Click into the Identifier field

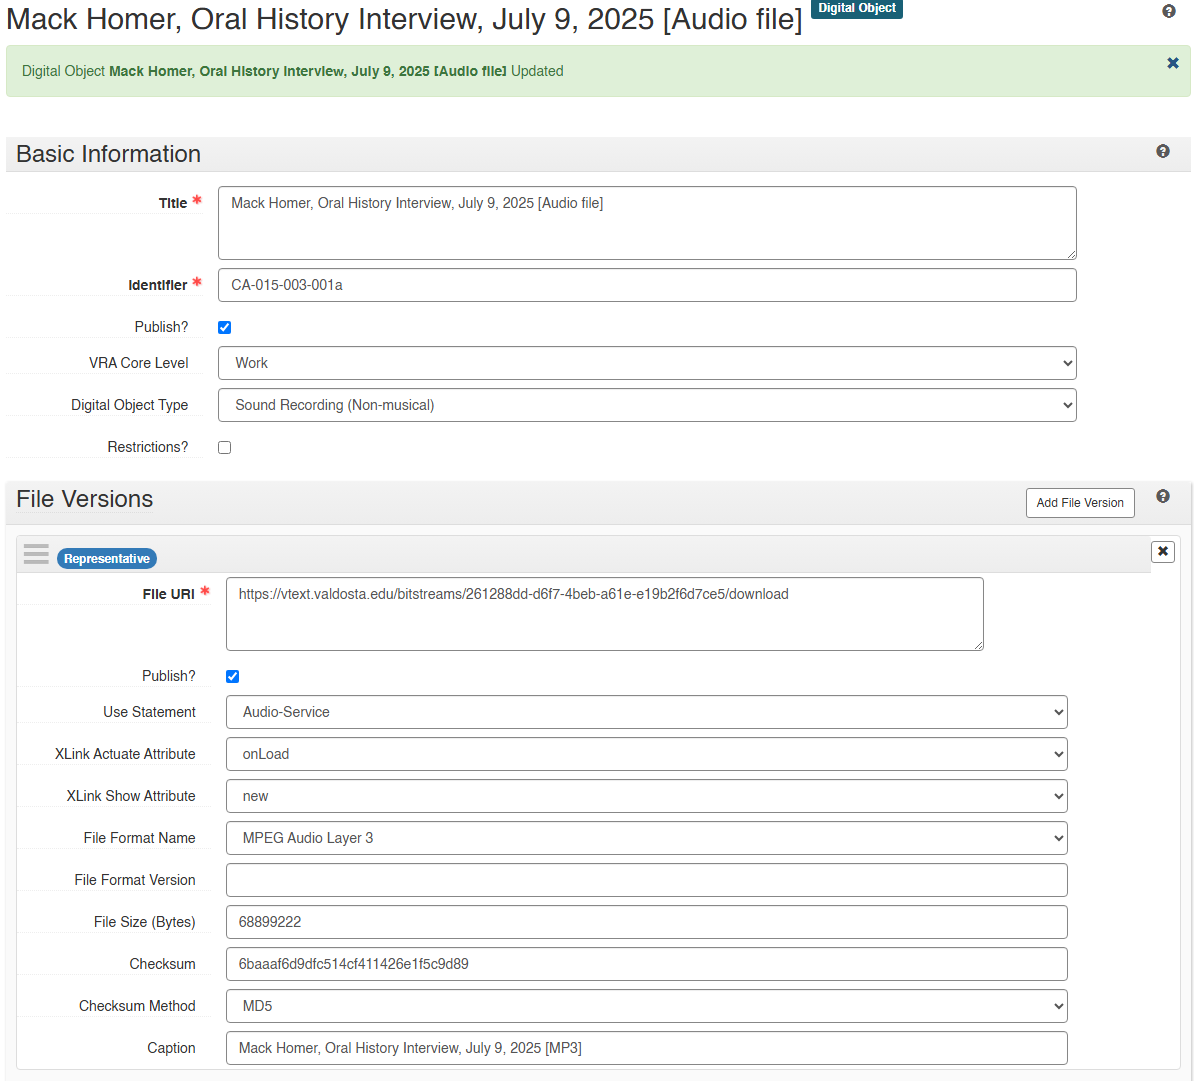tap(647, 285)
